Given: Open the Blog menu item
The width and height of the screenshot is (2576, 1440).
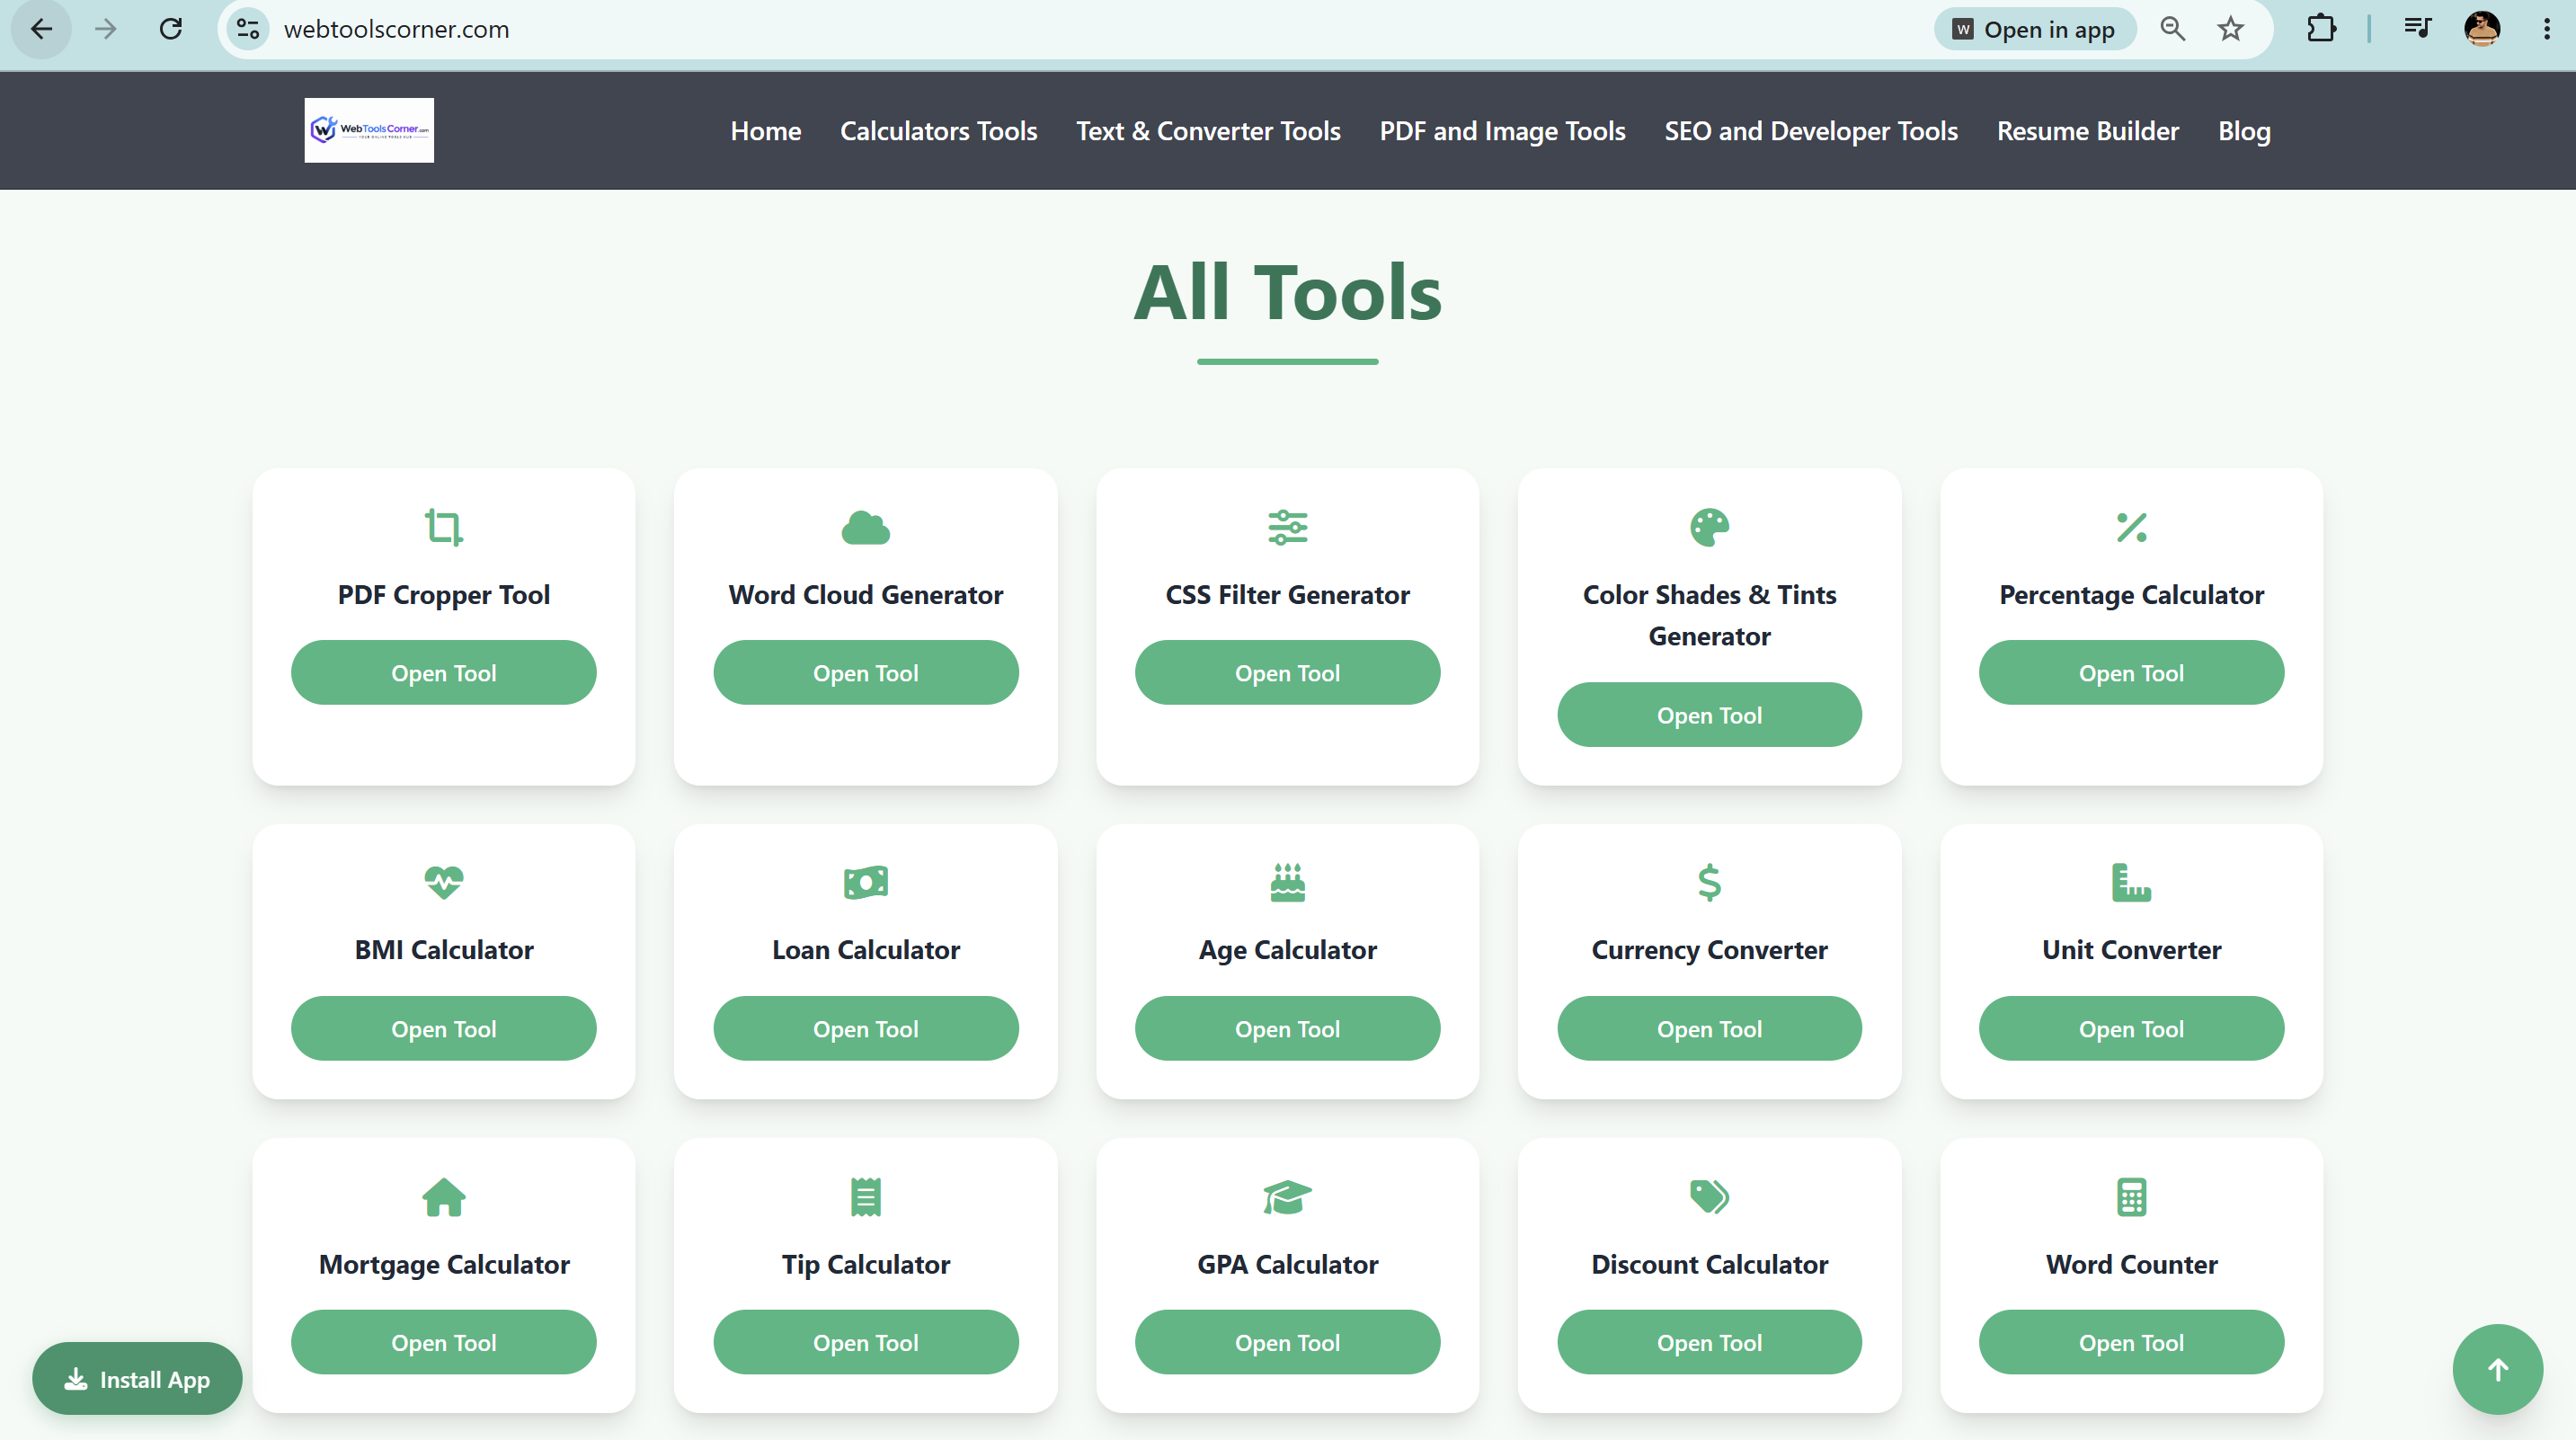Looking at the screenshot, I should 2244,131.
